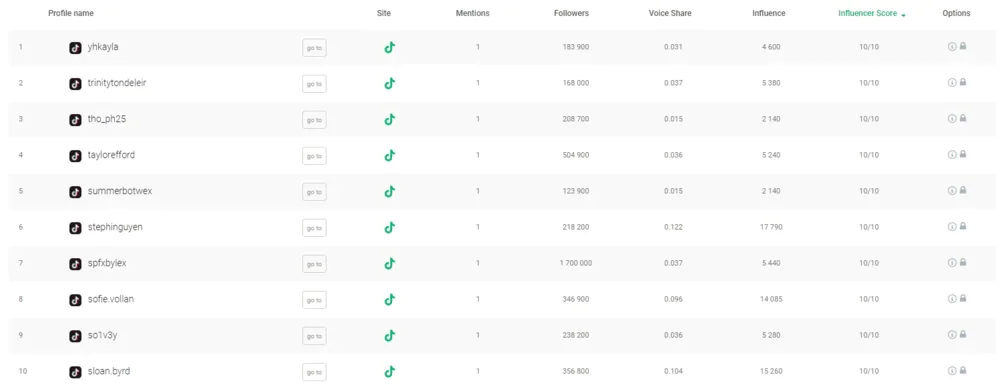Select profile name stephinguyen
Screen dimensions: 1000x385
tap(115, 227)
